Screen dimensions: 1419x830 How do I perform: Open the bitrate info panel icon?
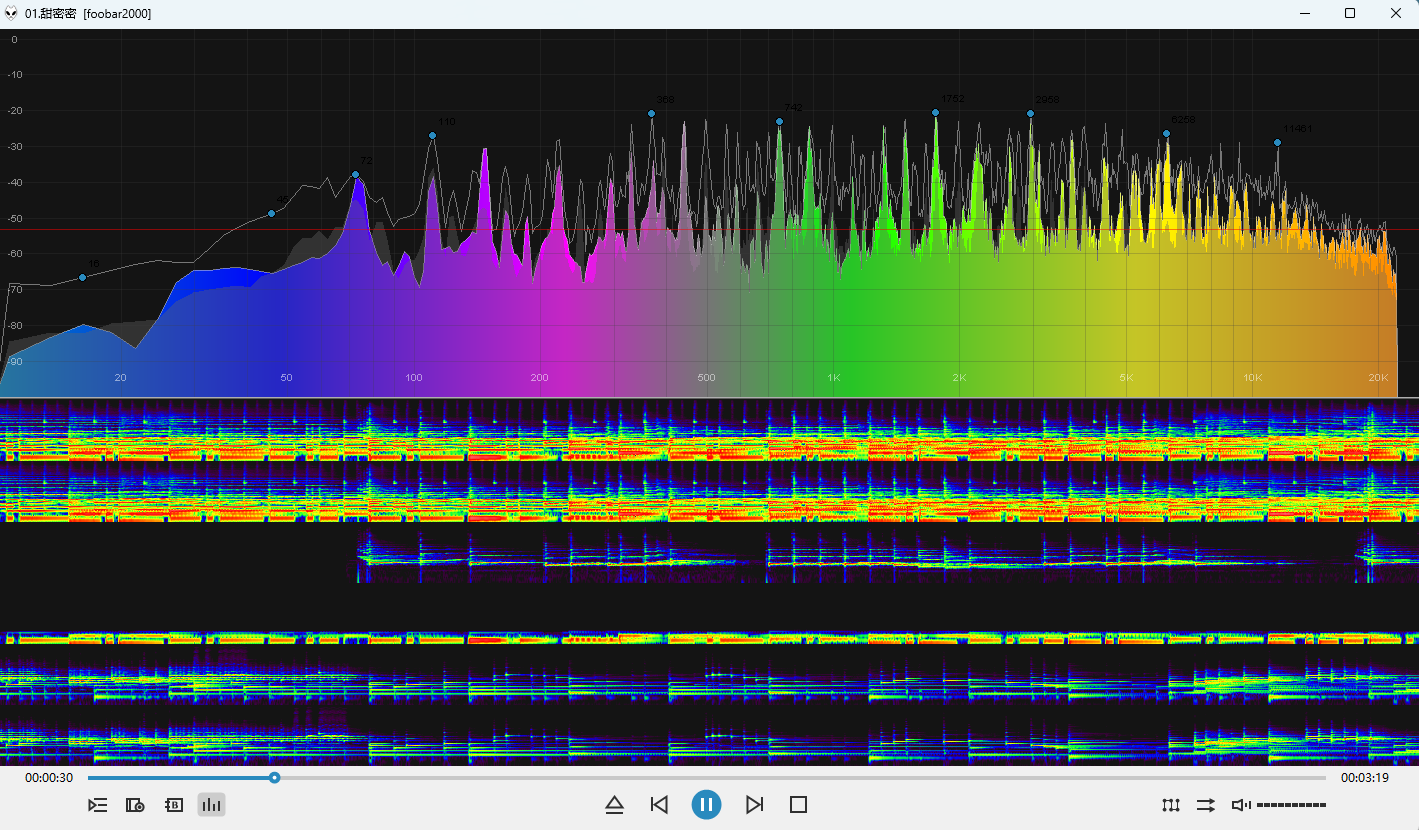173,805
